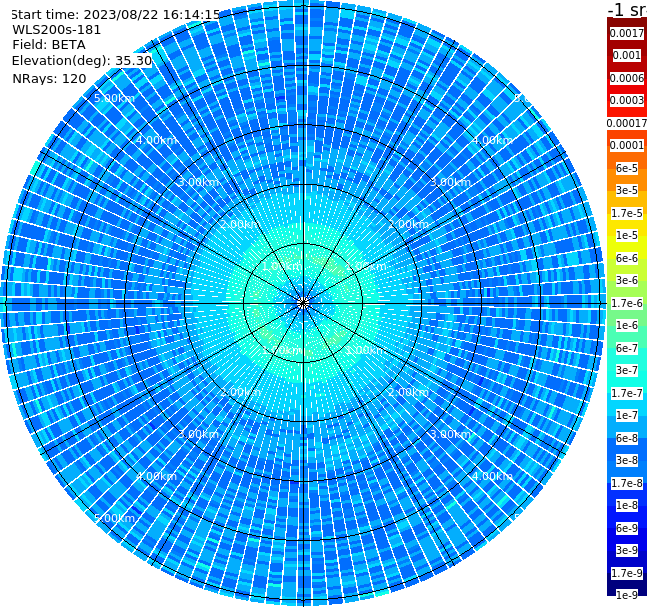Click the '1.7e-8' color scale label
The image size is (647, 607).
[627, 483]
